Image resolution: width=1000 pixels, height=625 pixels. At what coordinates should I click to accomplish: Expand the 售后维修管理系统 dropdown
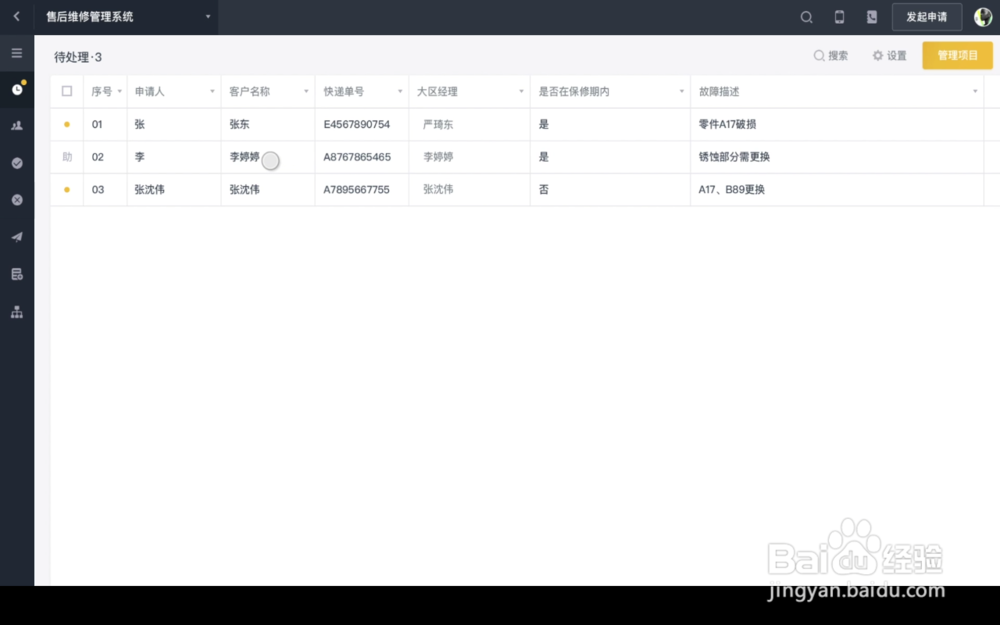(x=208, y=17)
